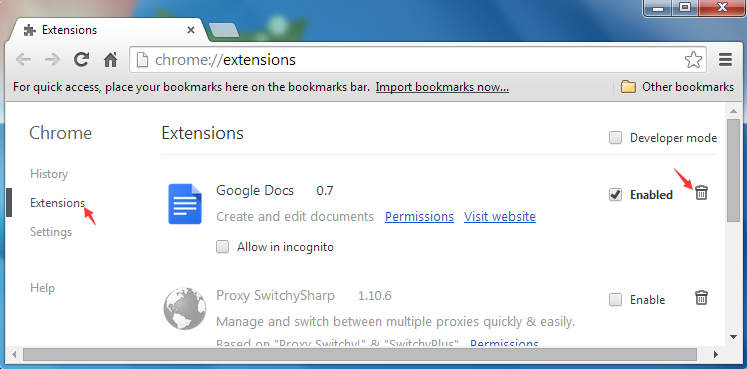The height and width of the screenshot is (369, 747).
Task: Click the browser back arrow
Action: (23, 60)
